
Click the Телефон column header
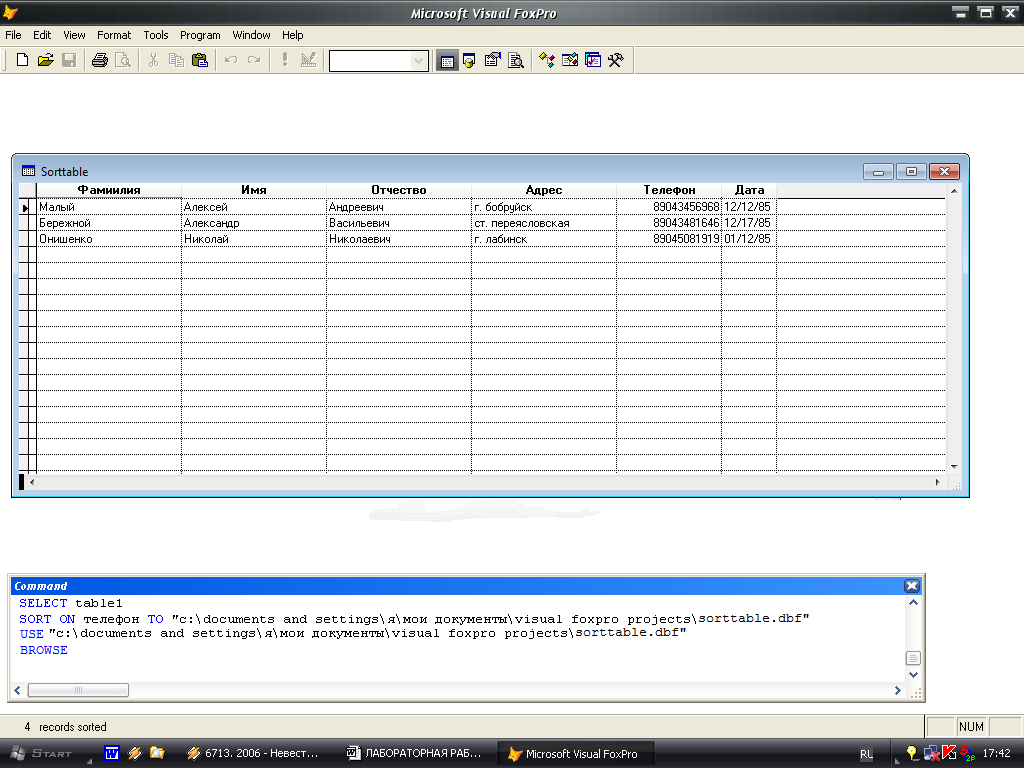pos(669,190)
